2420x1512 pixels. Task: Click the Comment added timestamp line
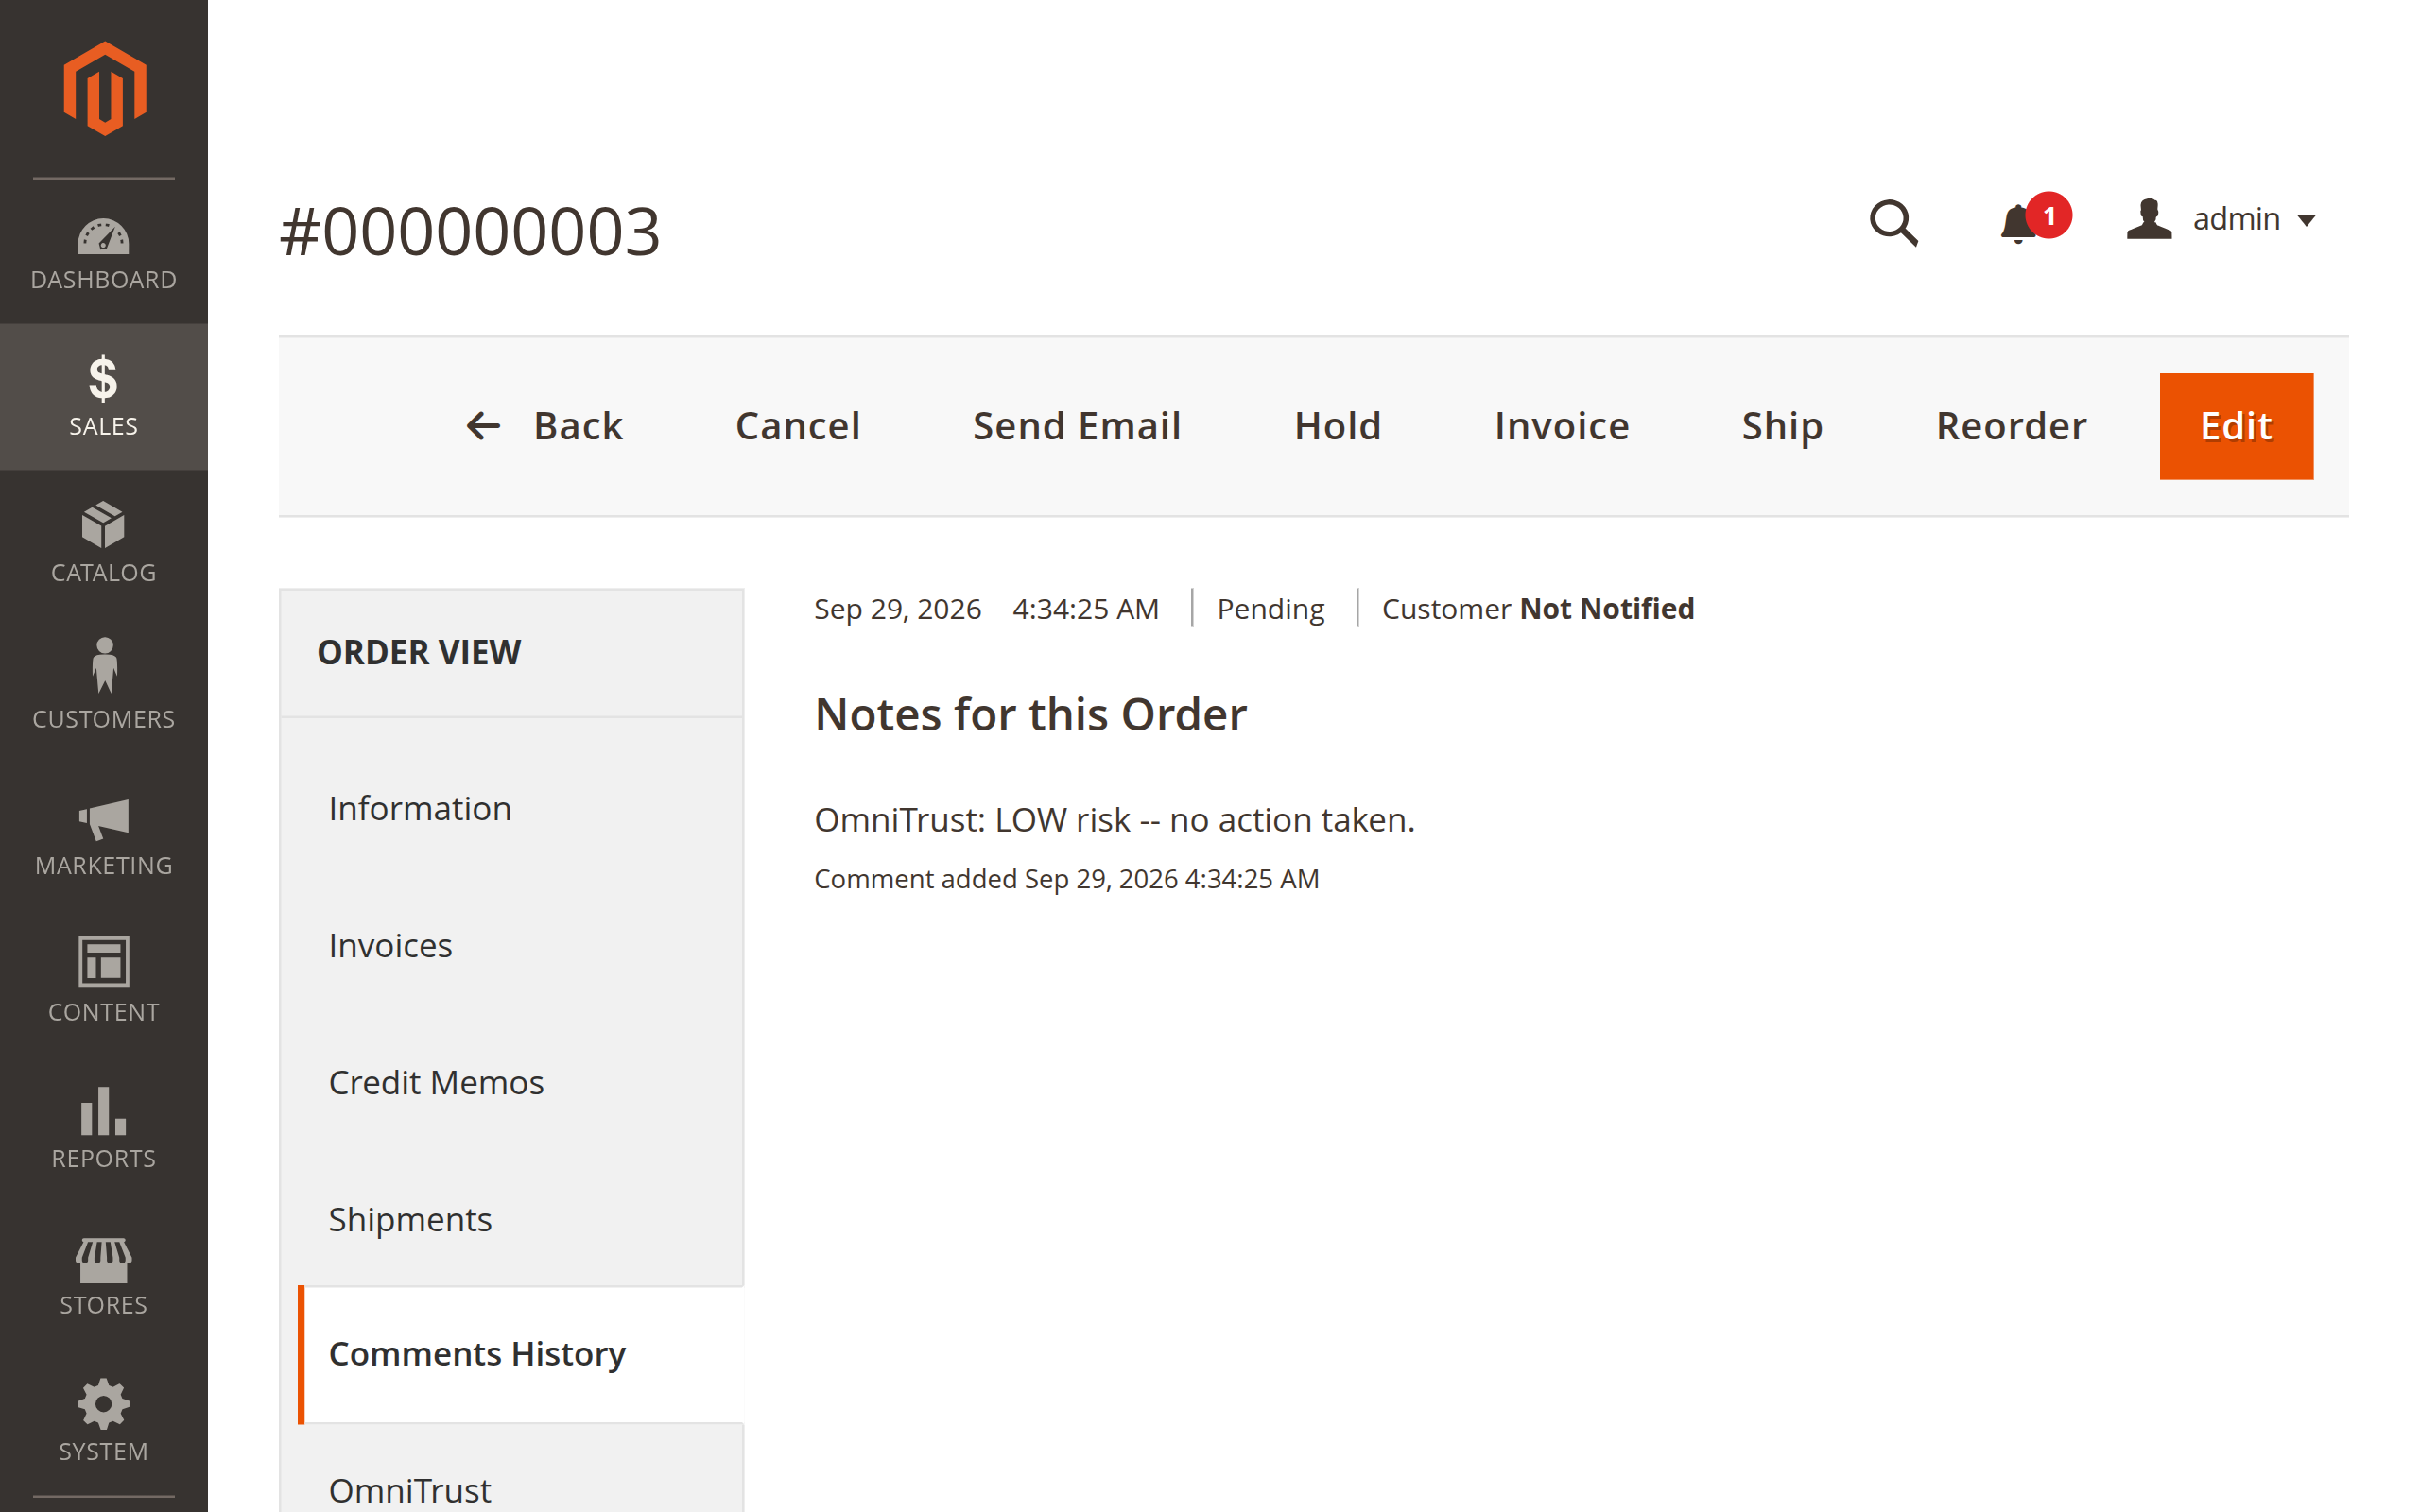tap(1066, 878)
